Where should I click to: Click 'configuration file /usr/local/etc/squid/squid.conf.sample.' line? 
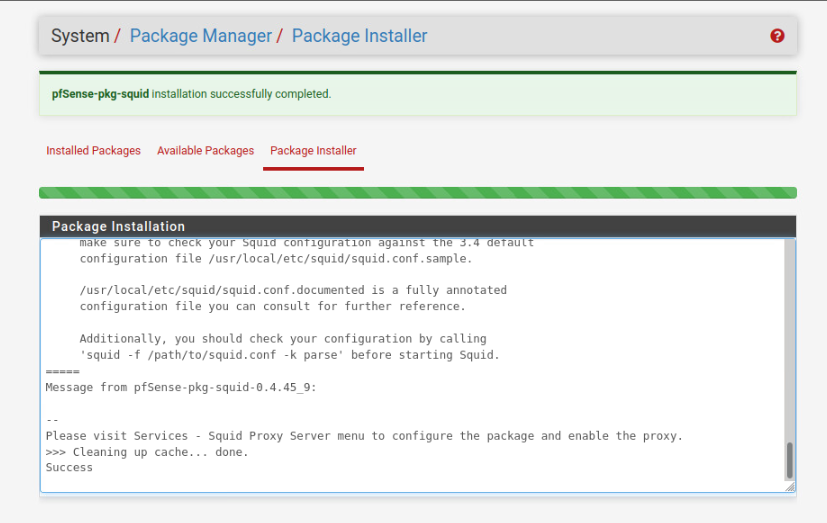(x=276, y=258)
